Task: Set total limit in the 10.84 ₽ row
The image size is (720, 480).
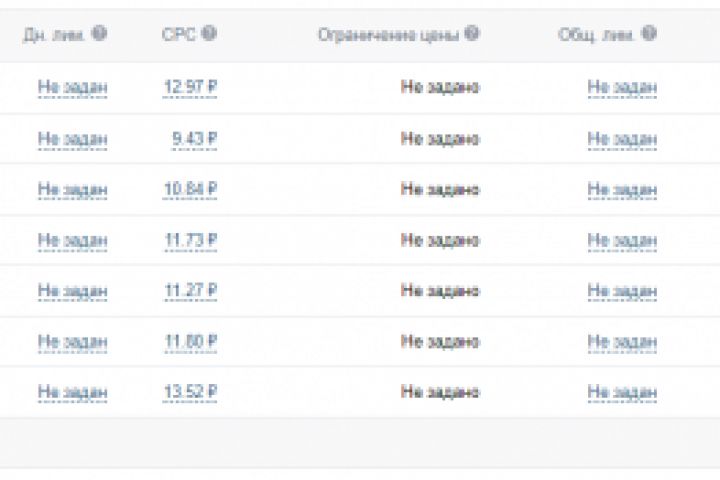Action: (622, 190)
